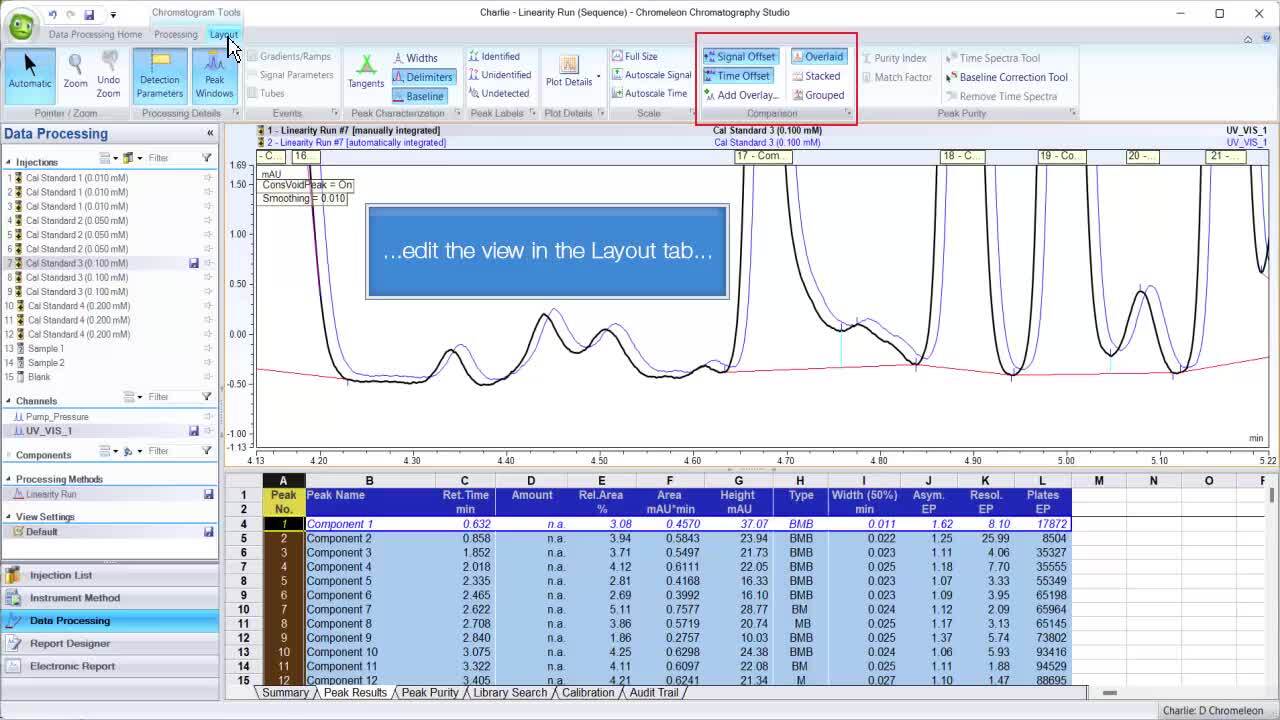Screen dimensions: 1280x720
Task: Switch to the Calibration sheet tab
Action: (587, 692)
